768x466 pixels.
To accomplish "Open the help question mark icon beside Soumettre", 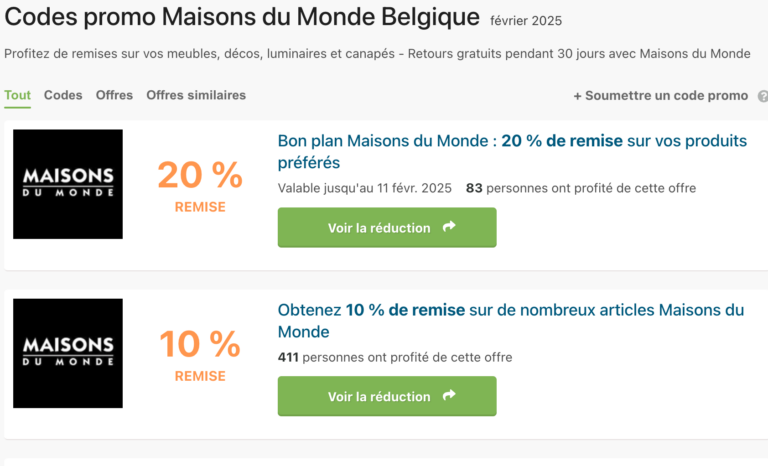I will point(763,96).
